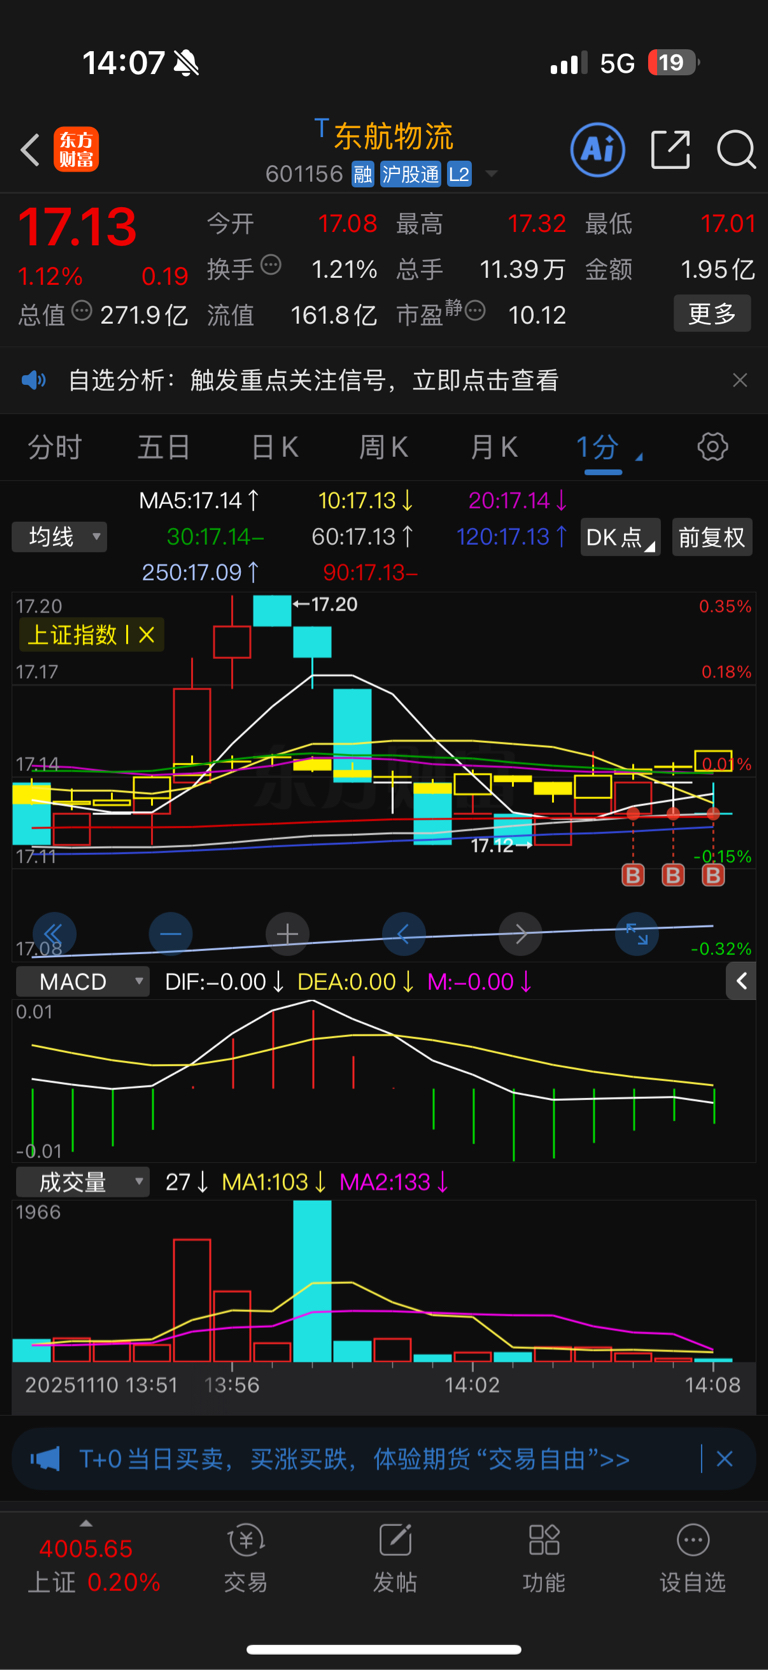768x1670 pixels.
Task: Move chart left one step
Action: [404, 935]
